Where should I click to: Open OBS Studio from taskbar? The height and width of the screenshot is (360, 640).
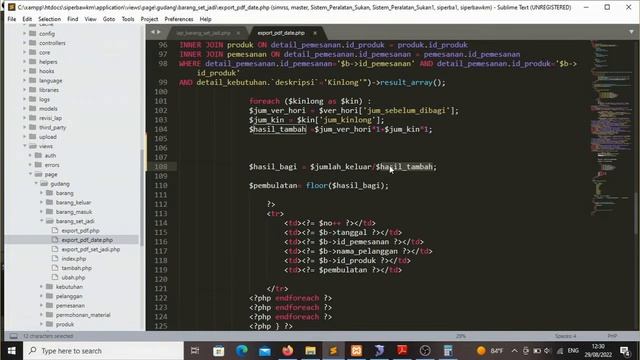tap(425, 351)
